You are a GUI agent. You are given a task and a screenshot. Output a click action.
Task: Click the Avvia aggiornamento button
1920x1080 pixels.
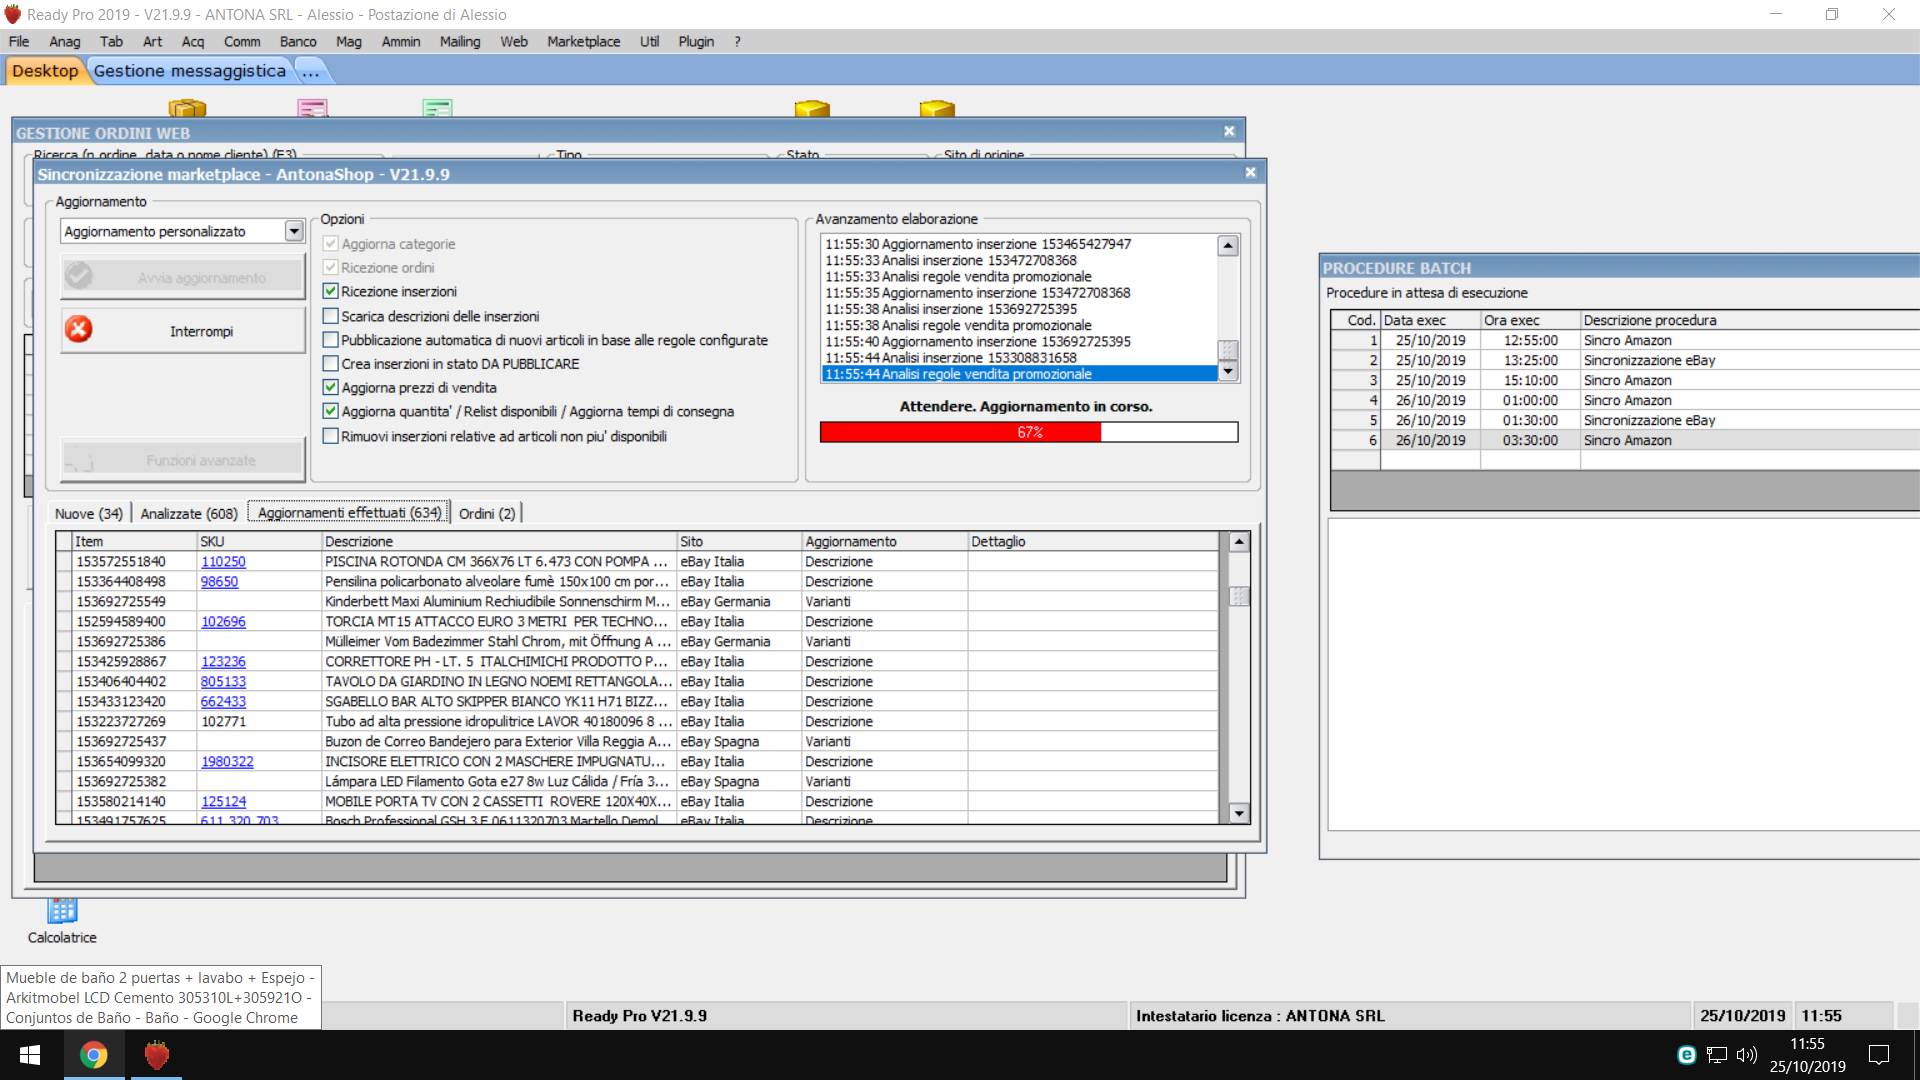[183, 277]
